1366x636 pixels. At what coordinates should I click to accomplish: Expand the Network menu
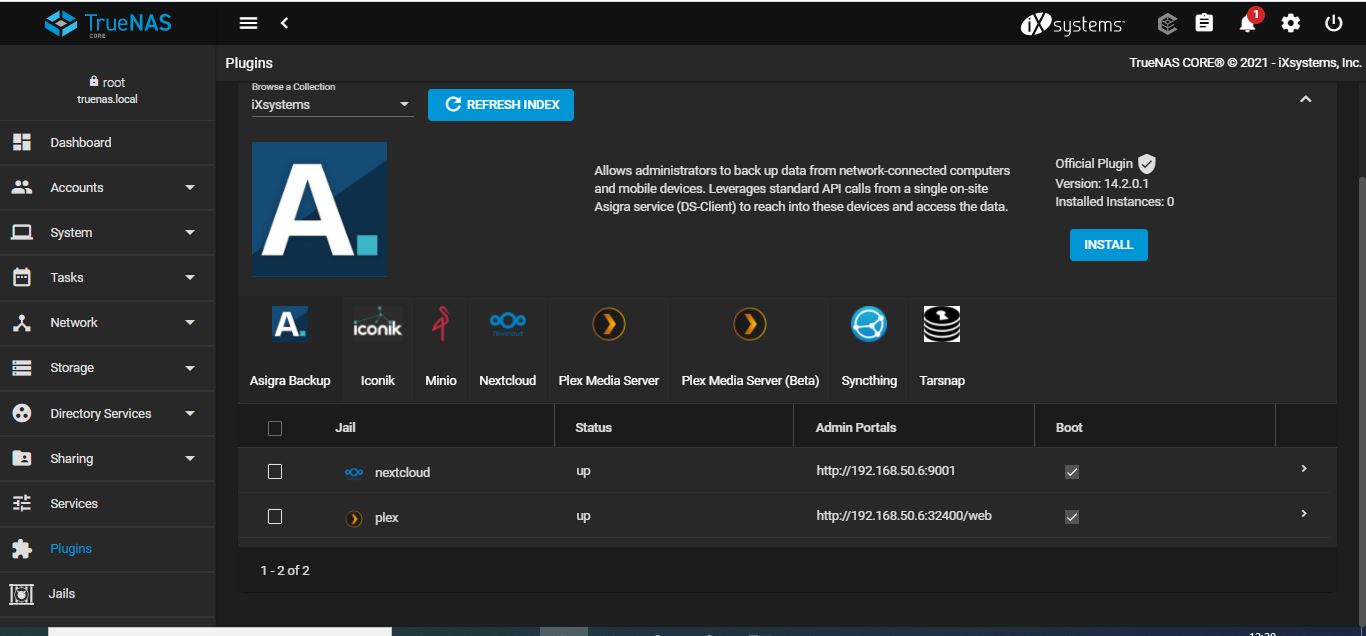point(107,322)
